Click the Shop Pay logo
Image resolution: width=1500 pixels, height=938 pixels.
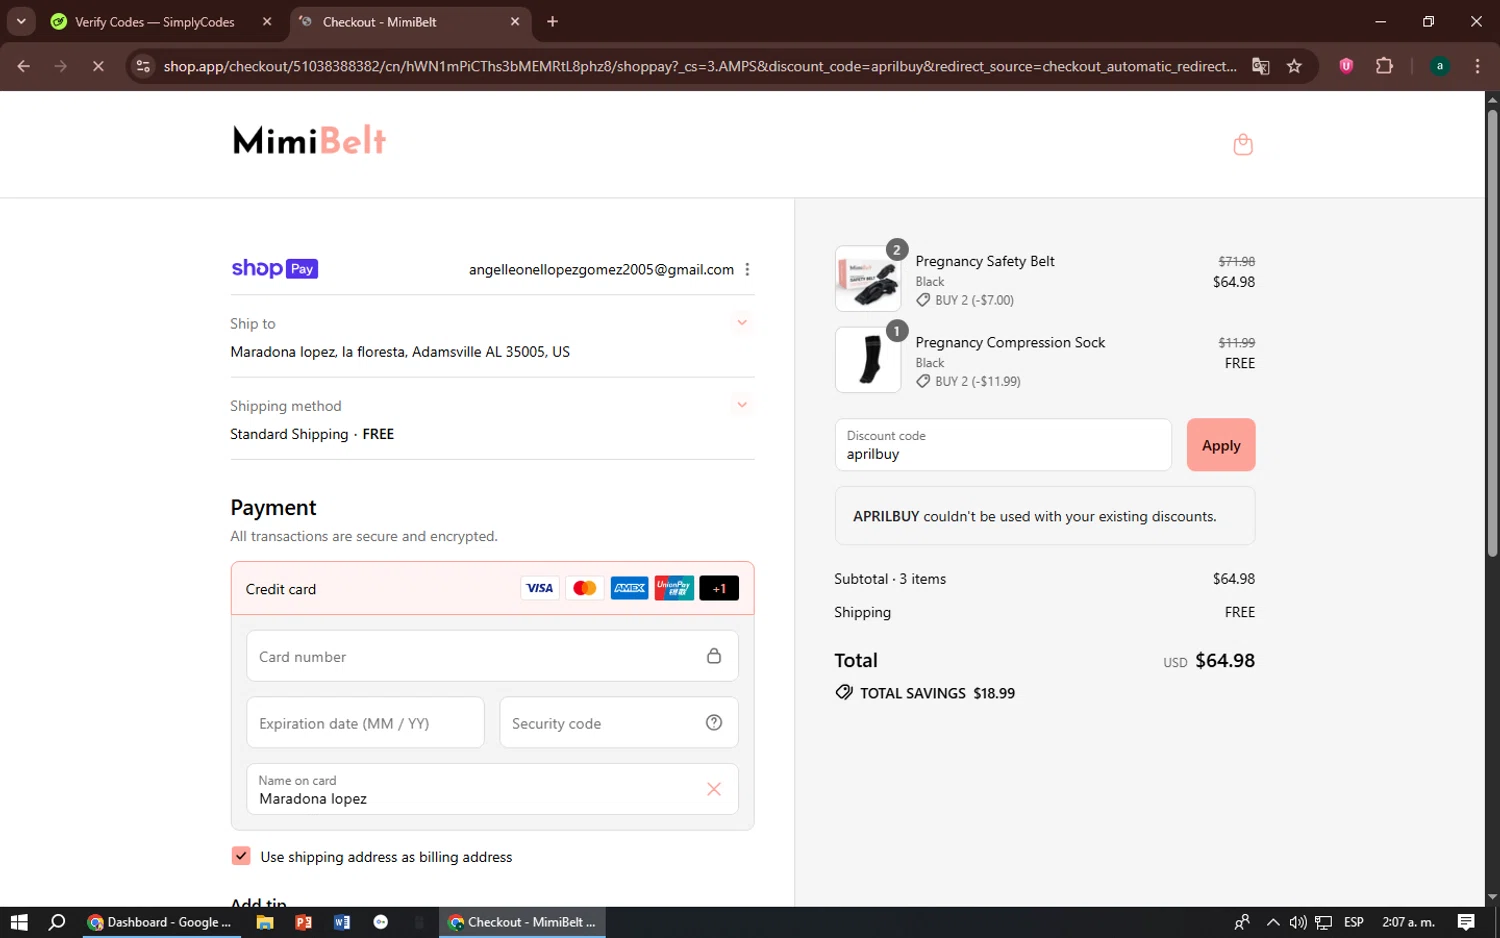274,269
